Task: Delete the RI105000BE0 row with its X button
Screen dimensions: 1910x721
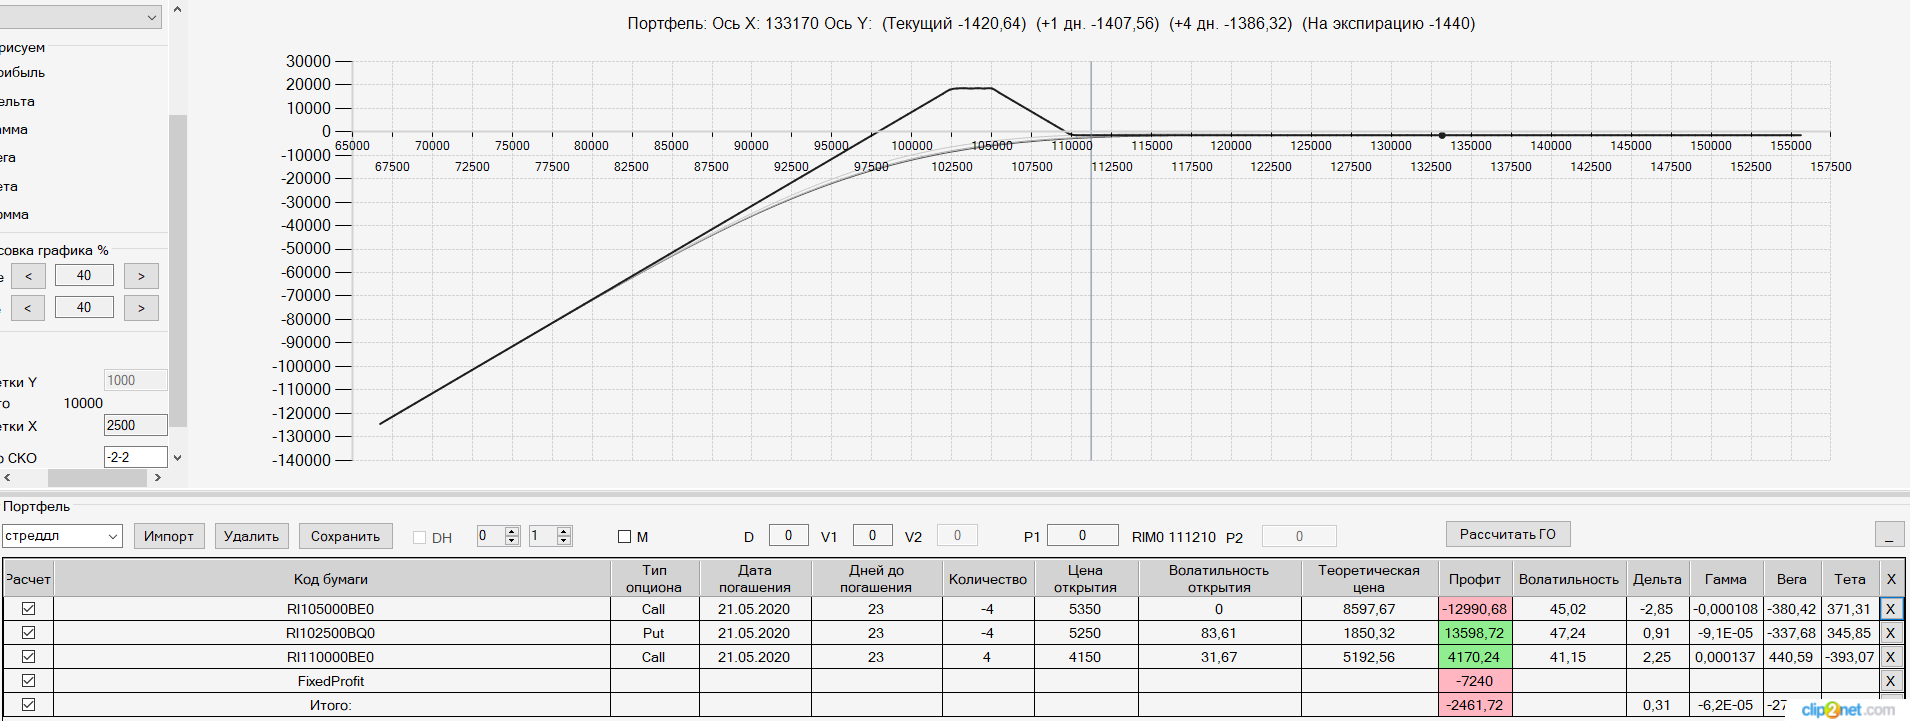Action: pyautogui.click(x=1890, y=609)
